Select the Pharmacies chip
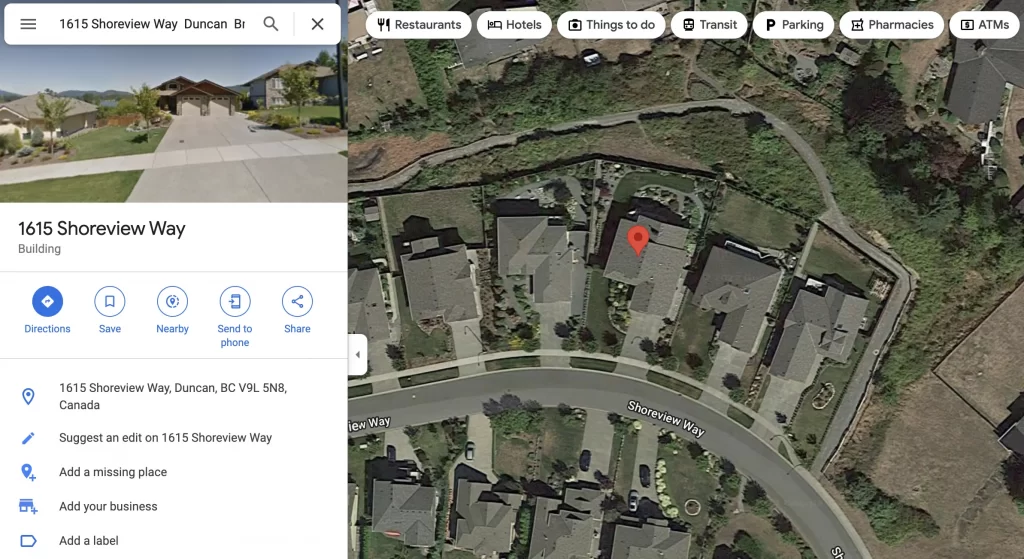Image resolution: width=1024 pixels, height=559 pixels. 891,25
